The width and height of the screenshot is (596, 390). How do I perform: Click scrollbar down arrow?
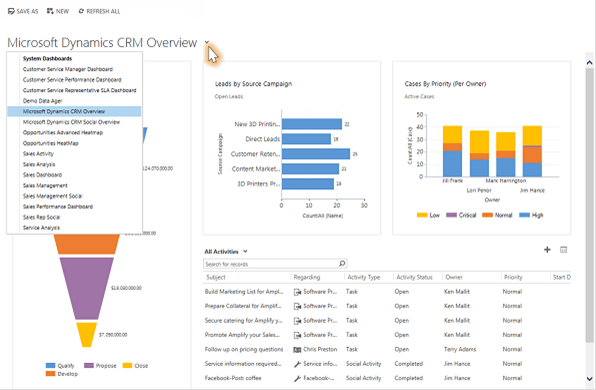coord(589,379)
